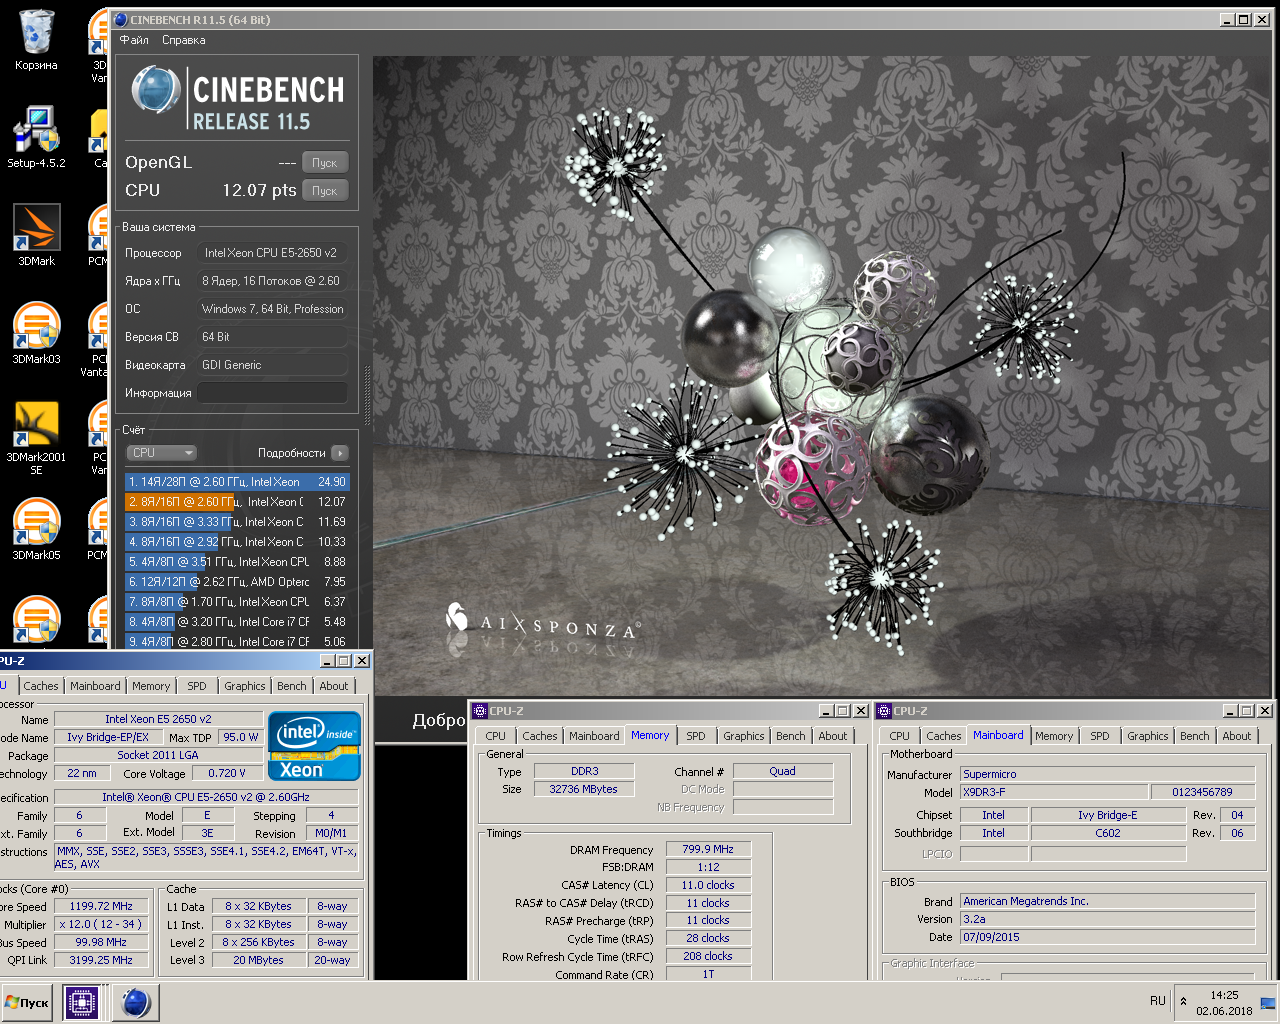Select ranking row 3 scoring 11.69
Screen dimensions: 1280x1024
(237, 522)
